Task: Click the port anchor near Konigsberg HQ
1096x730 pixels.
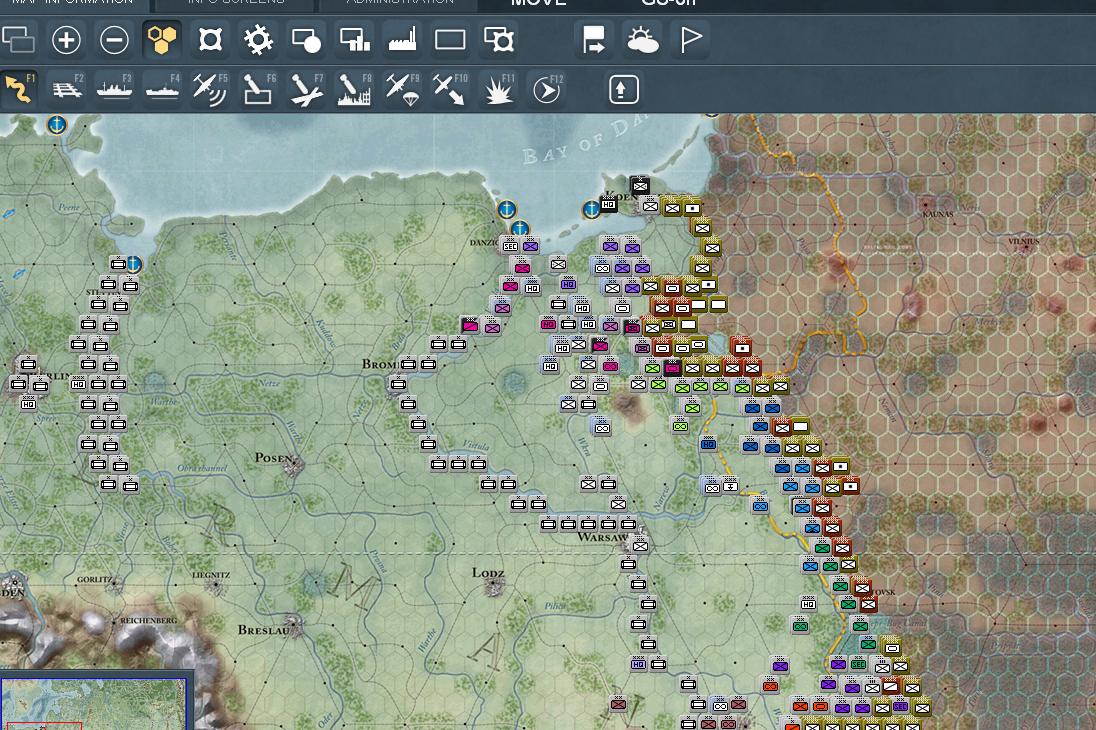Action: pos(591,208)
